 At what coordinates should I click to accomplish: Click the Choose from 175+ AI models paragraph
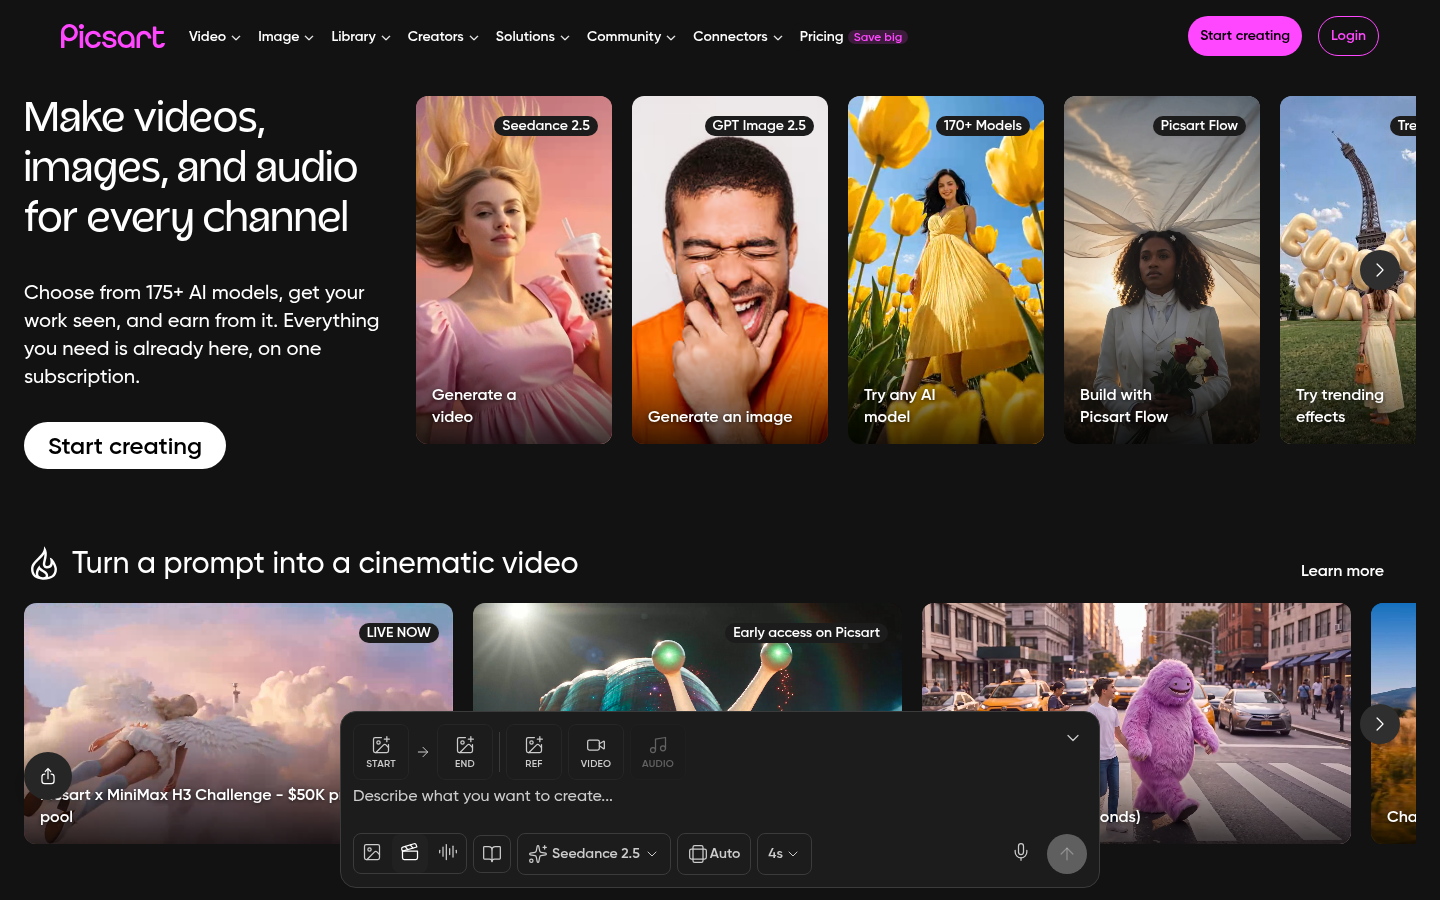[202, 334]
